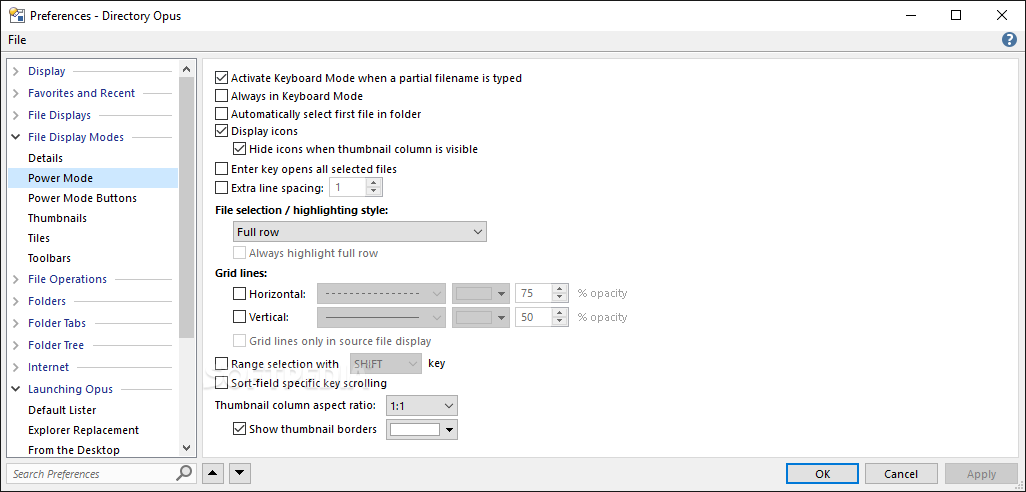1026x492 pixels.
Task: Click the Extra line spacing number field
Action: click(347, 188)
